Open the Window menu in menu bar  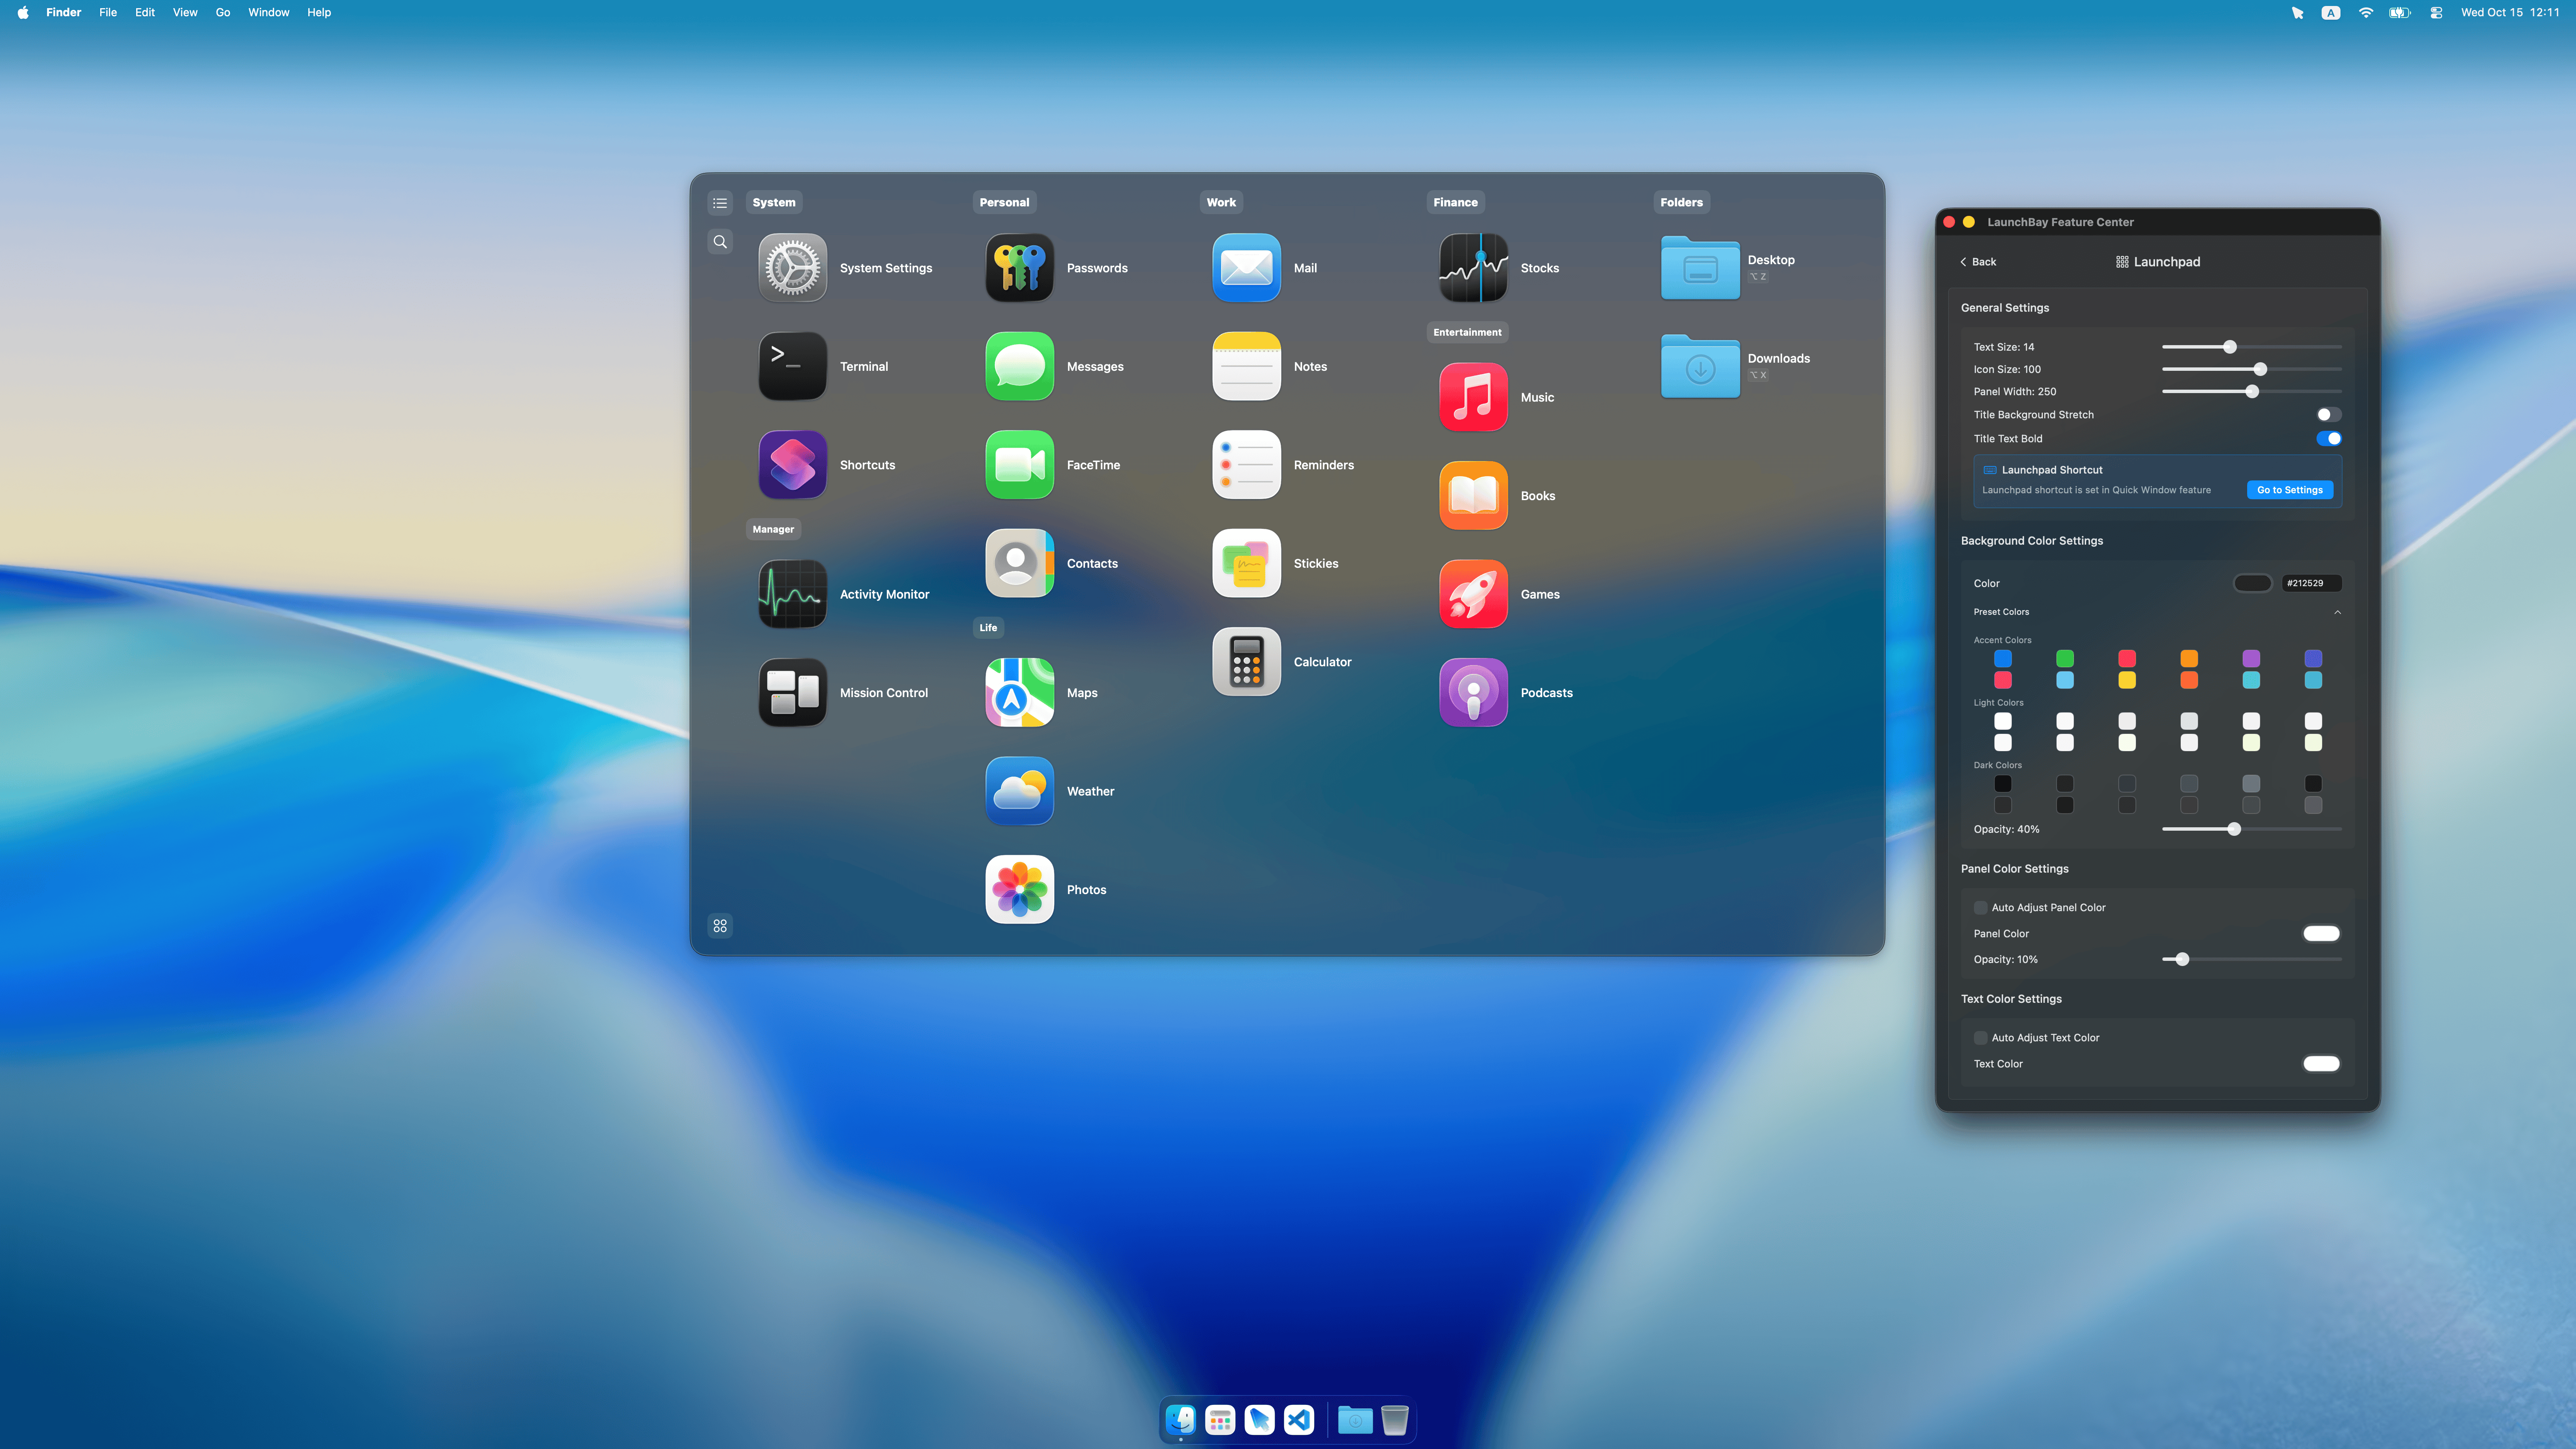pos(268,12)
